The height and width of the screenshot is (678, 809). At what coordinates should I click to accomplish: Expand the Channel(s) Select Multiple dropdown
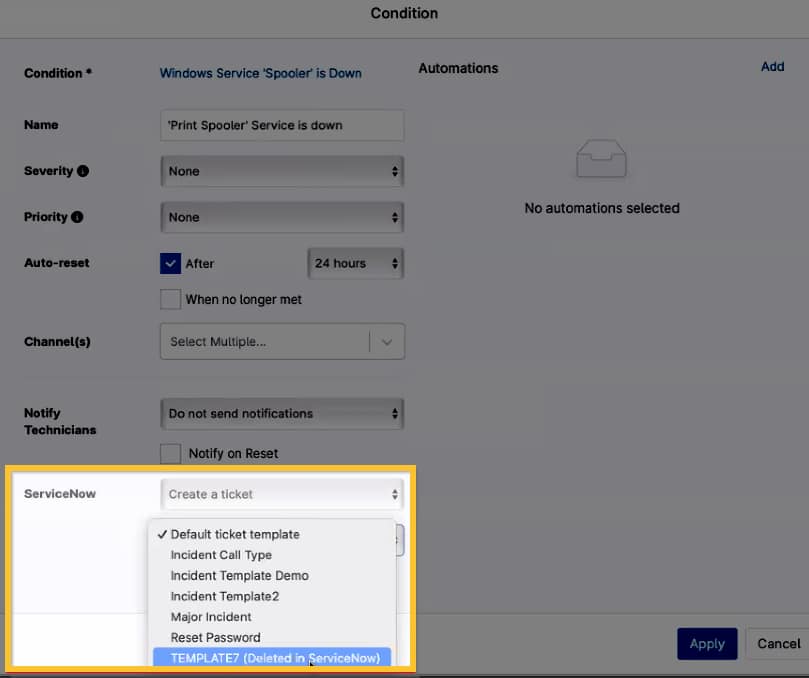[281, 341]
